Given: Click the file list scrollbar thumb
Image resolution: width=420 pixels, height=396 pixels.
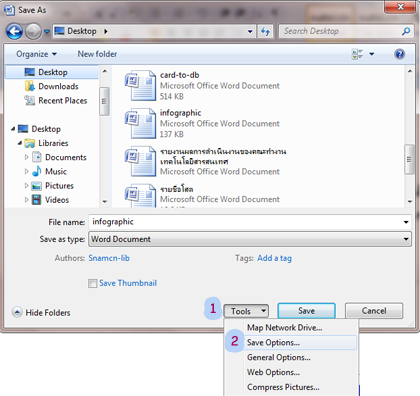Looking at the screenshot, I should pos(409,159).
